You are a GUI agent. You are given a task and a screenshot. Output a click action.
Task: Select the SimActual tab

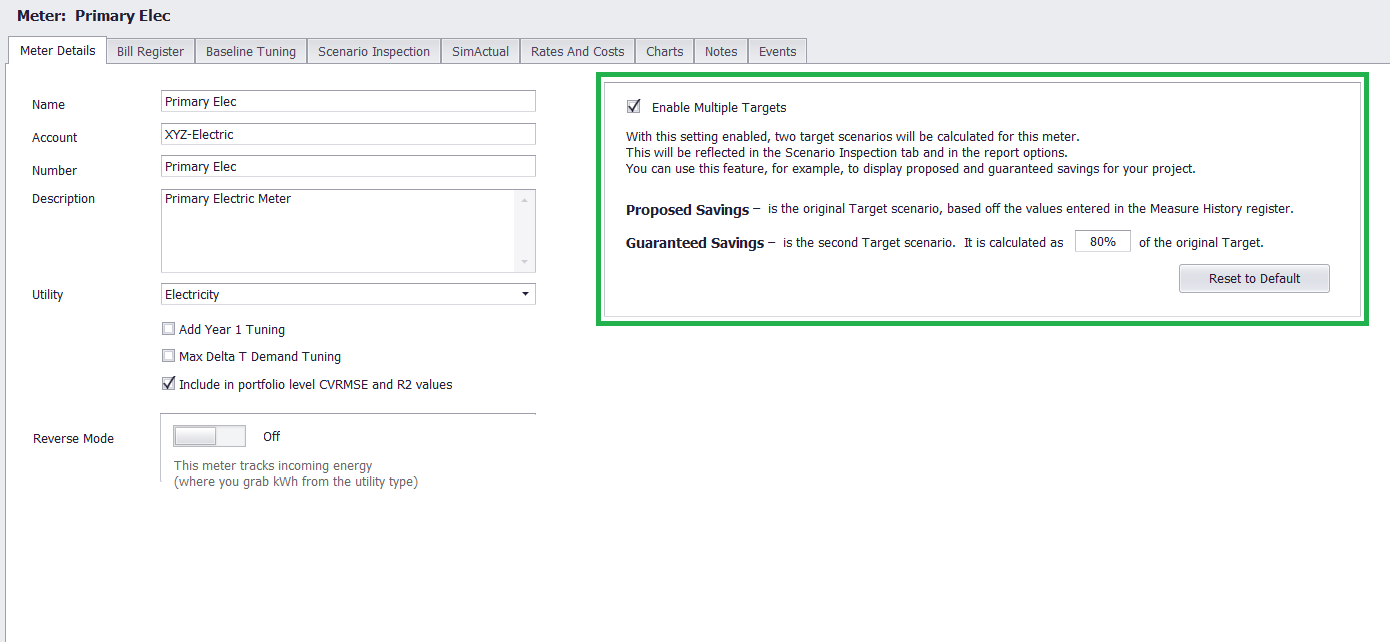[x=480, y=52]
